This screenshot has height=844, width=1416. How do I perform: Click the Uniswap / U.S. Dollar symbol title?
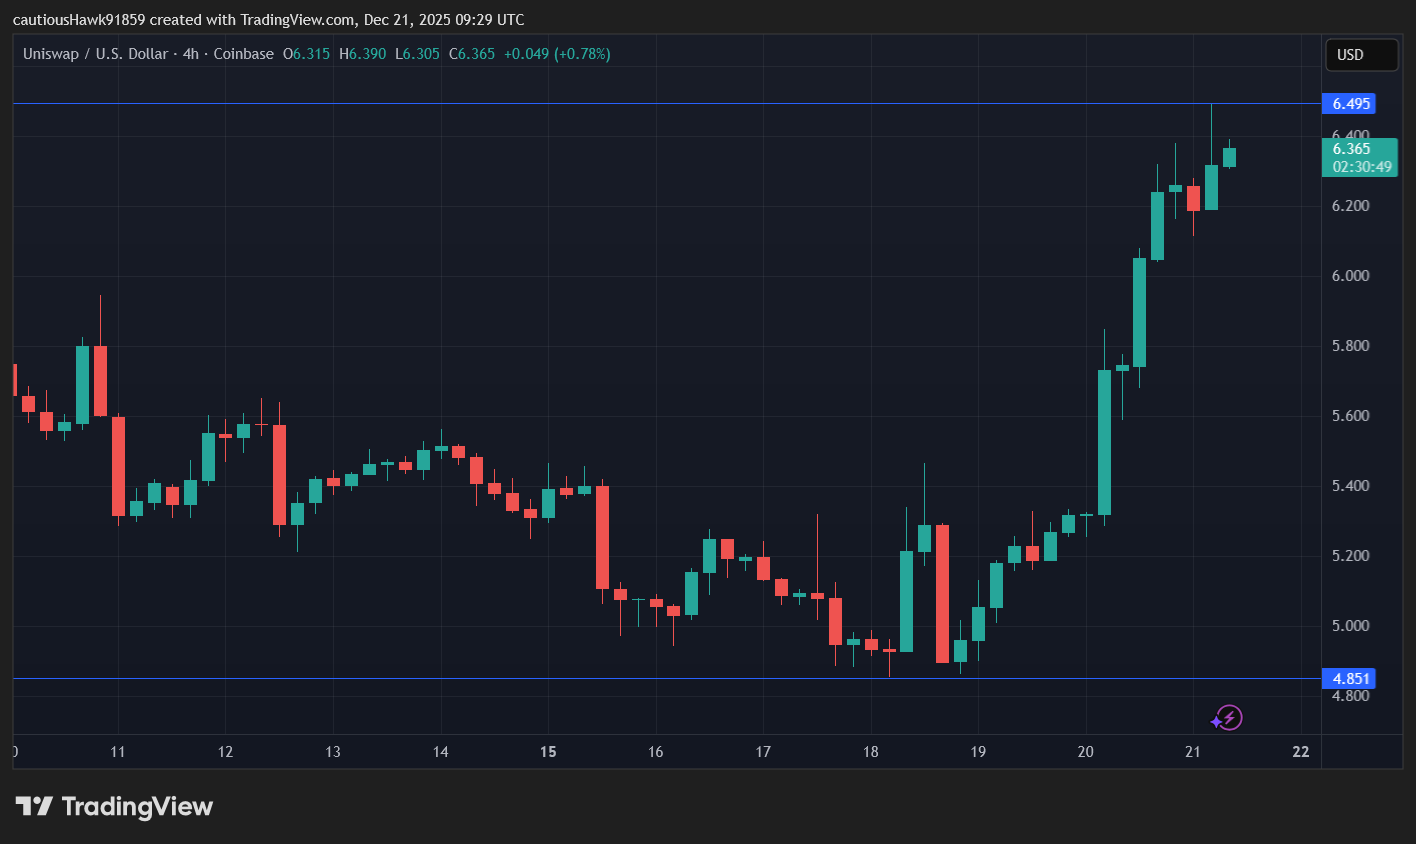pyautogui.click(x=95, y=54)
